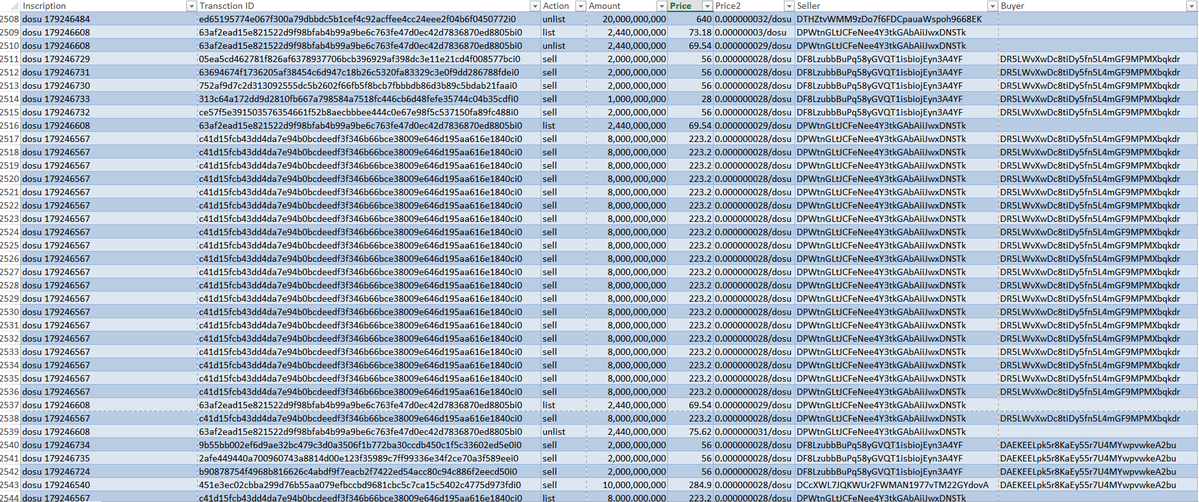The image size is (1199, 502).
Task: Click Price2 cell 0.000000031/dosu
Action: (753, 432)
